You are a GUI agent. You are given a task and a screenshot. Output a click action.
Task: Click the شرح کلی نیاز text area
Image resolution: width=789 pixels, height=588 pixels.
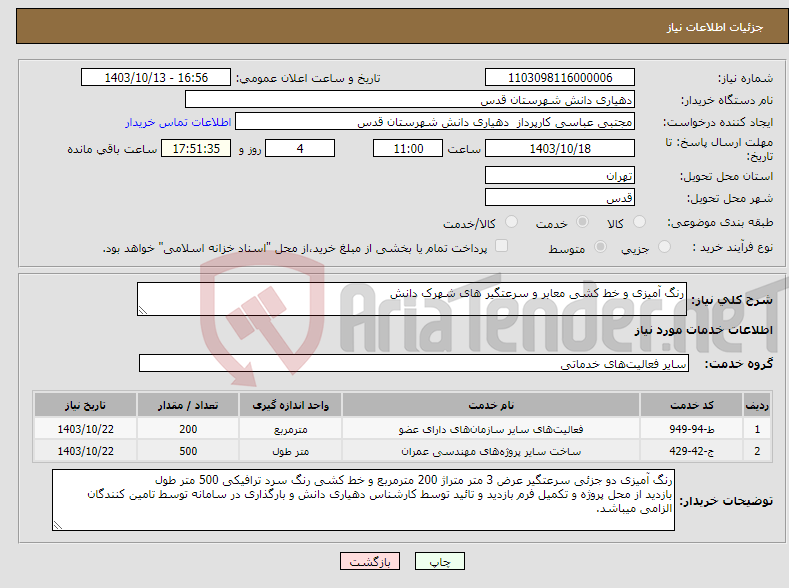(412, 299)
